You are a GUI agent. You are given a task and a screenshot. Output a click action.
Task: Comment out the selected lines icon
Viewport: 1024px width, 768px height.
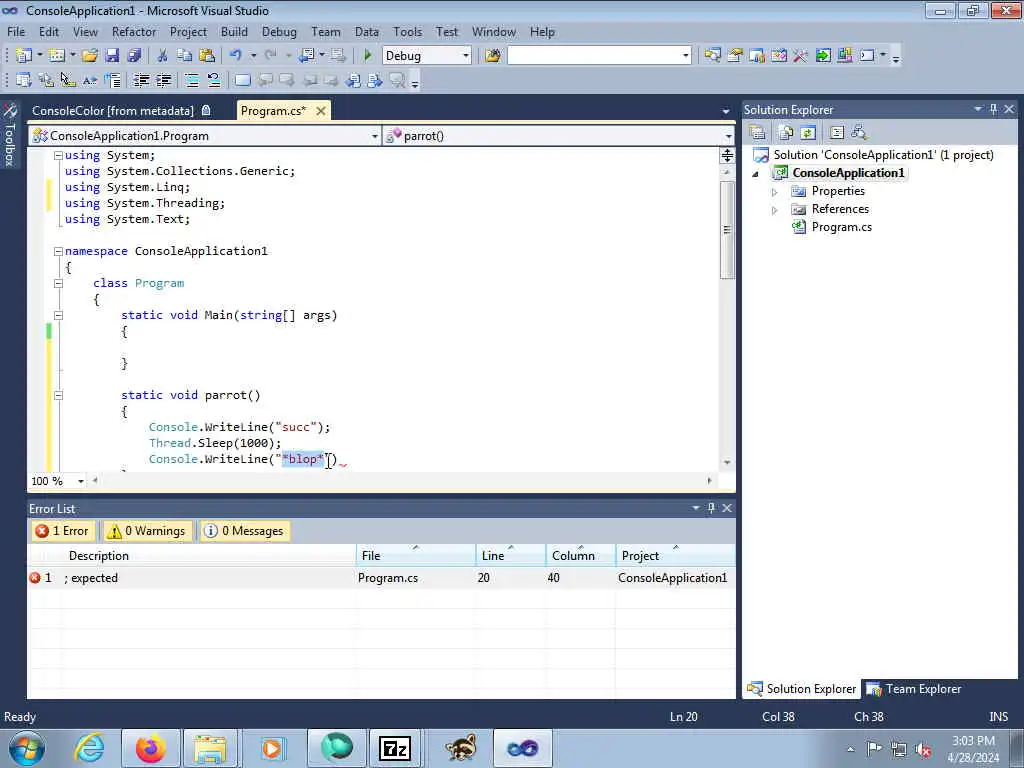192,80
